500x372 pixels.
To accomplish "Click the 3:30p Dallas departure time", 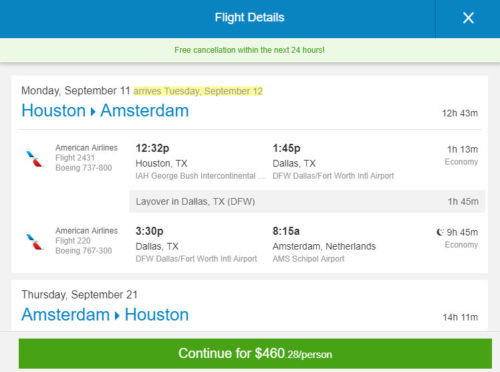I will [149, 231].
